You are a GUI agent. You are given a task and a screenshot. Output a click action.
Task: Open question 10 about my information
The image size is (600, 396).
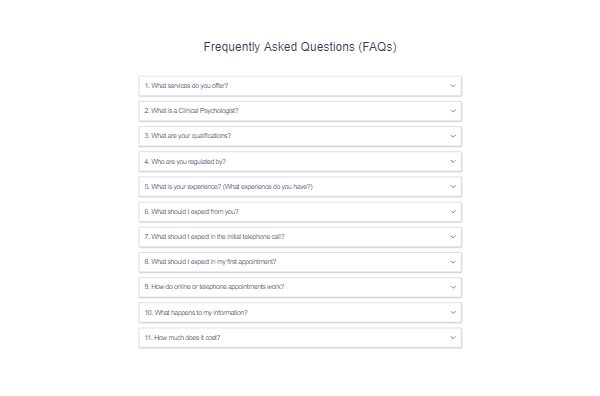[x=300, y=313]
